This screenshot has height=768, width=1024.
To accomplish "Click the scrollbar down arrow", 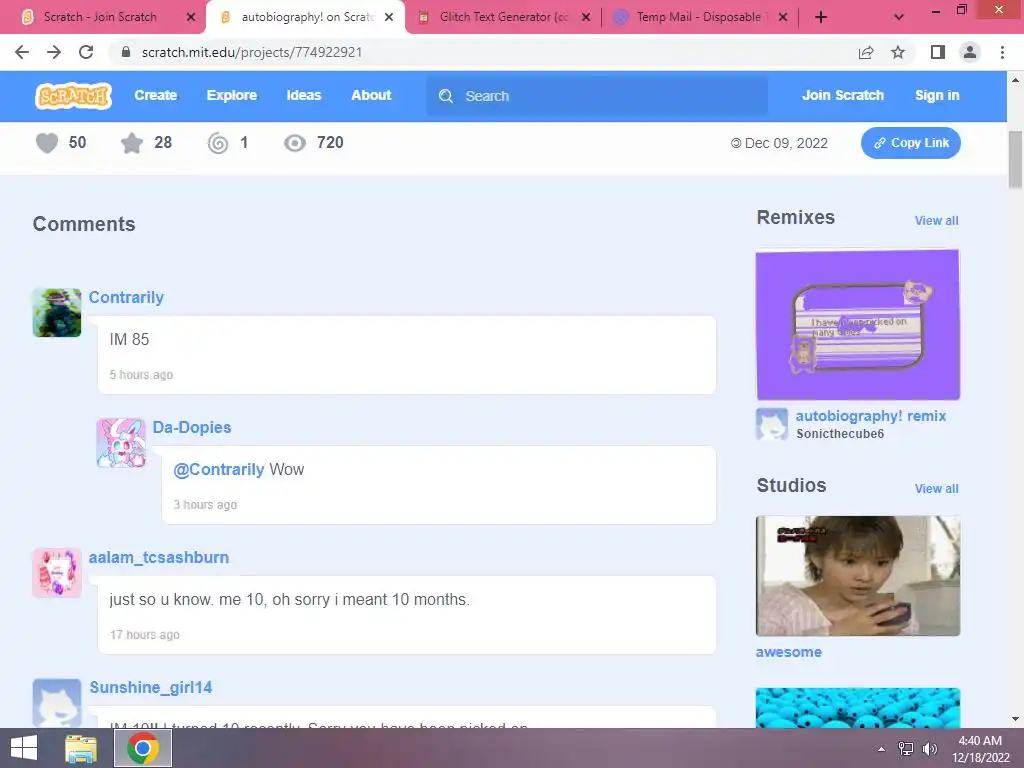I will pos(1015,719).
